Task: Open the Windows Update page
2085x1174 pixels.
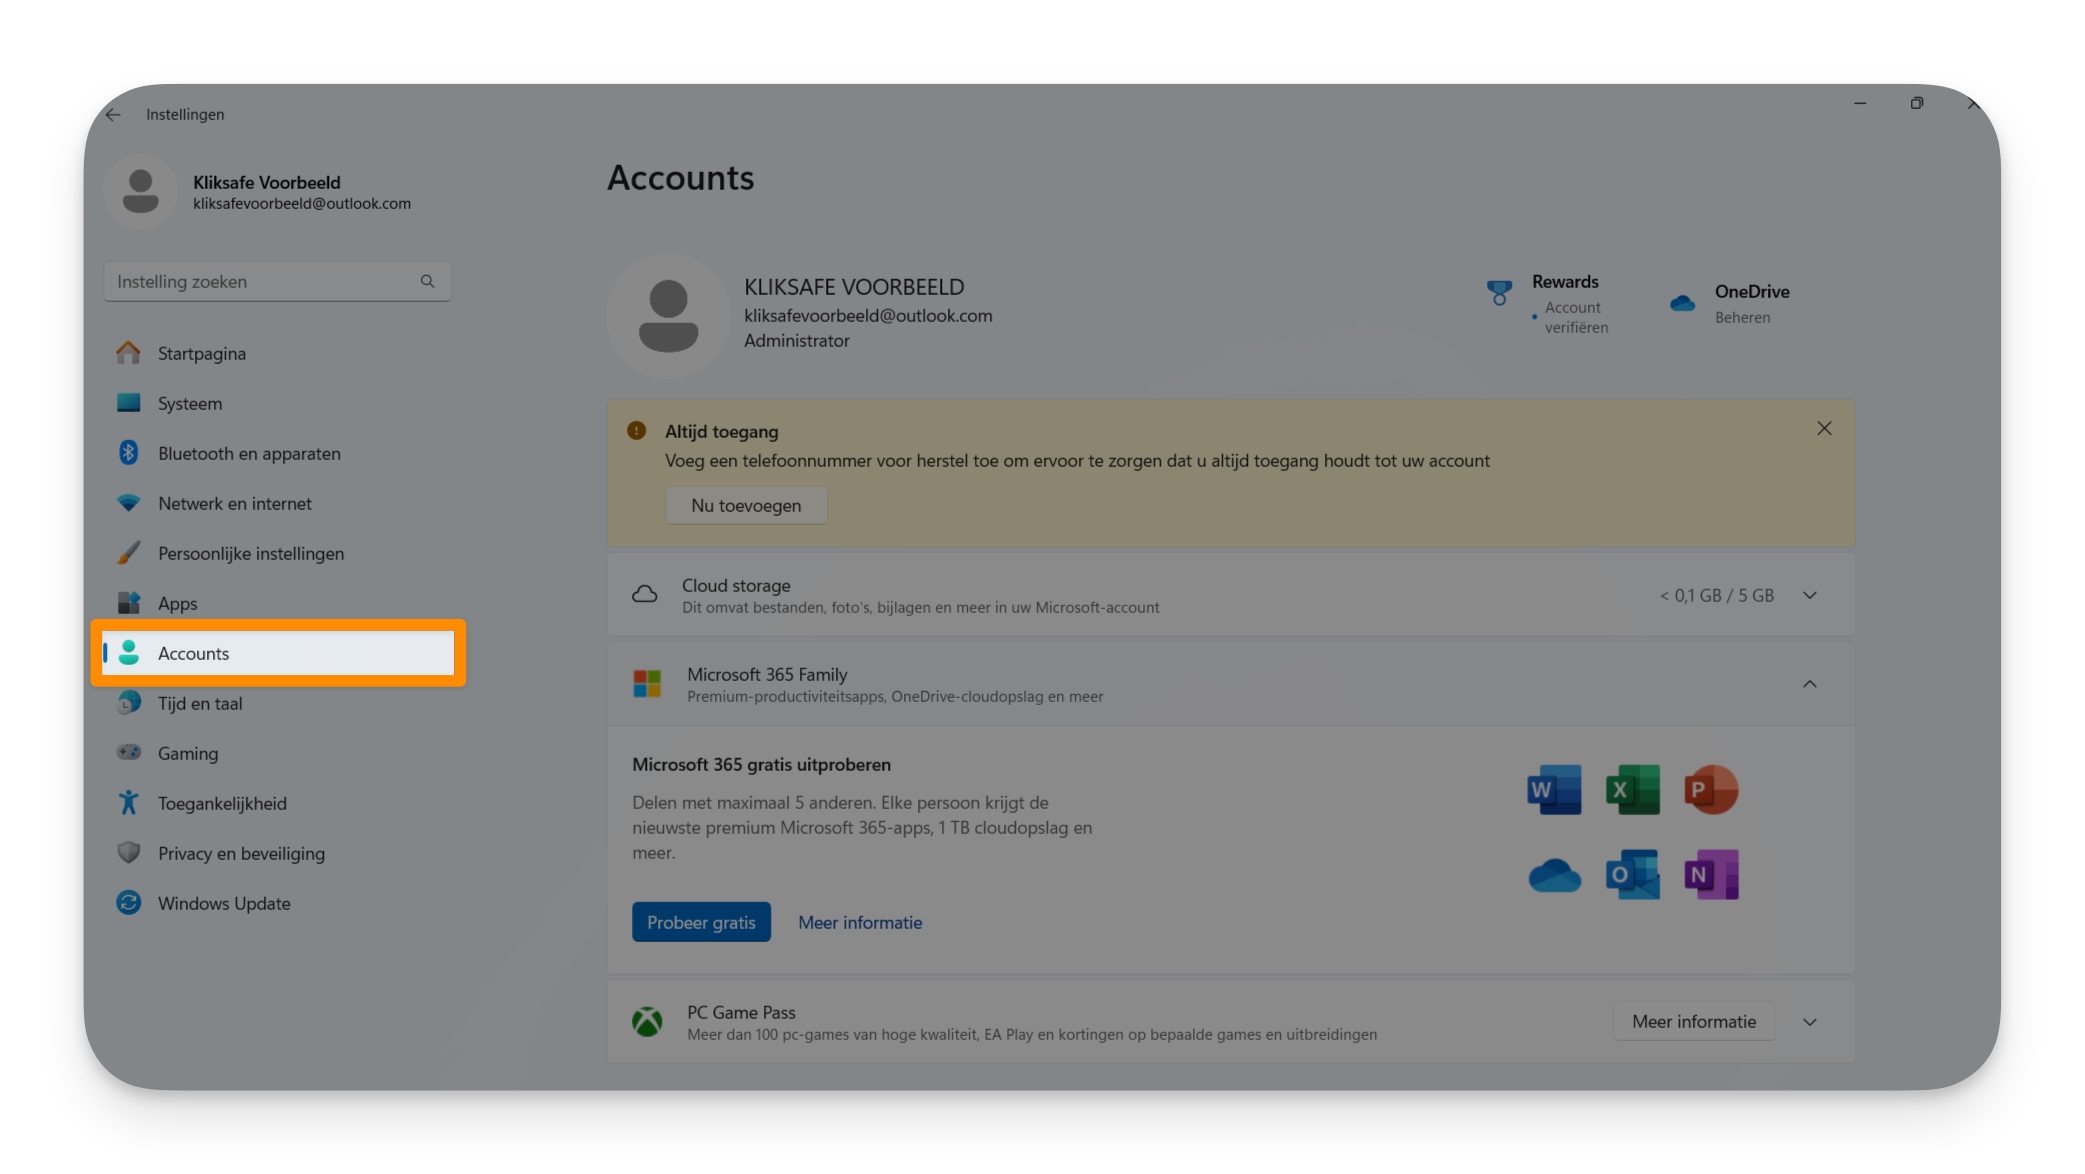Action: (x=277, y=903)
